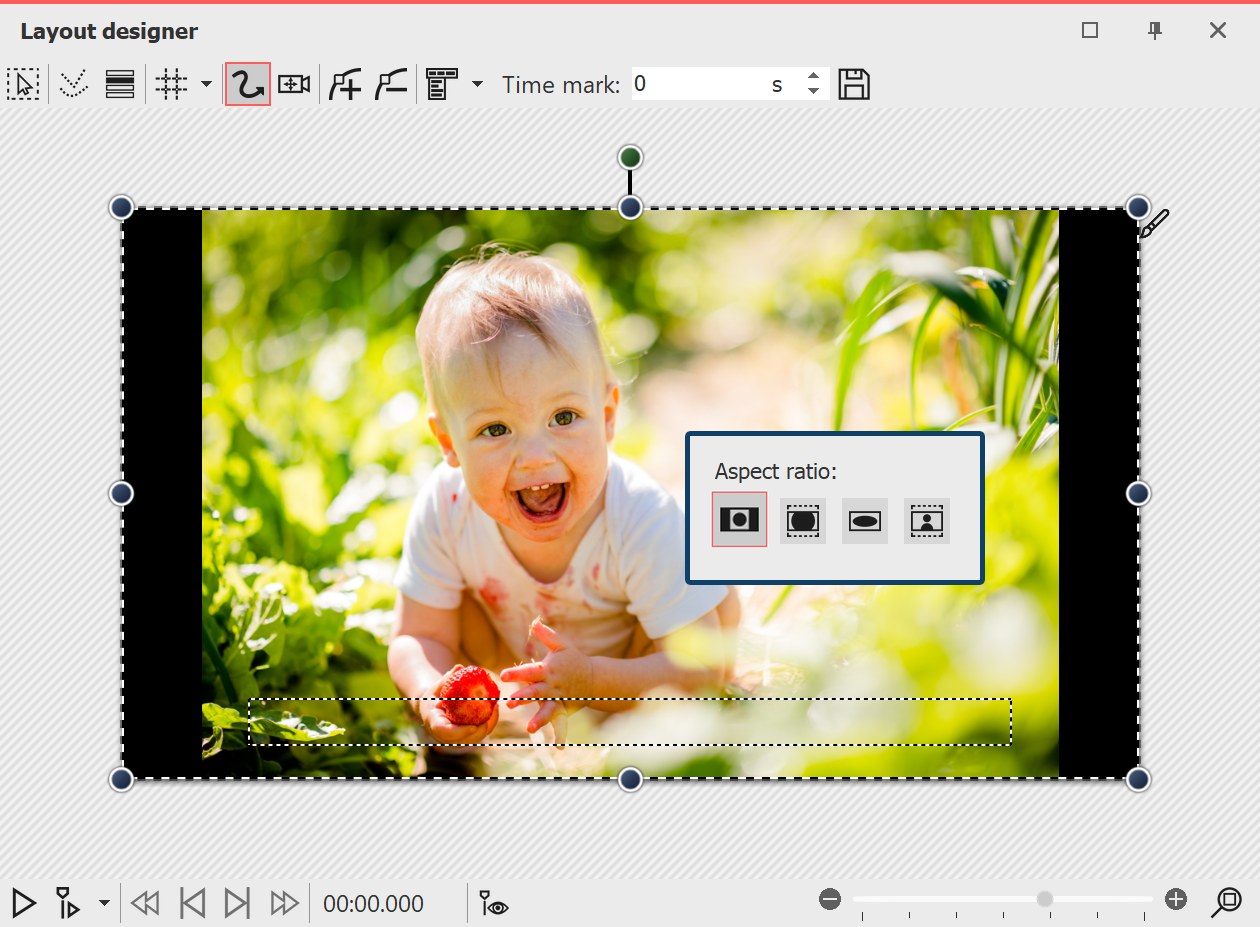Activate the camera pan tool

[x=293, y=84]
